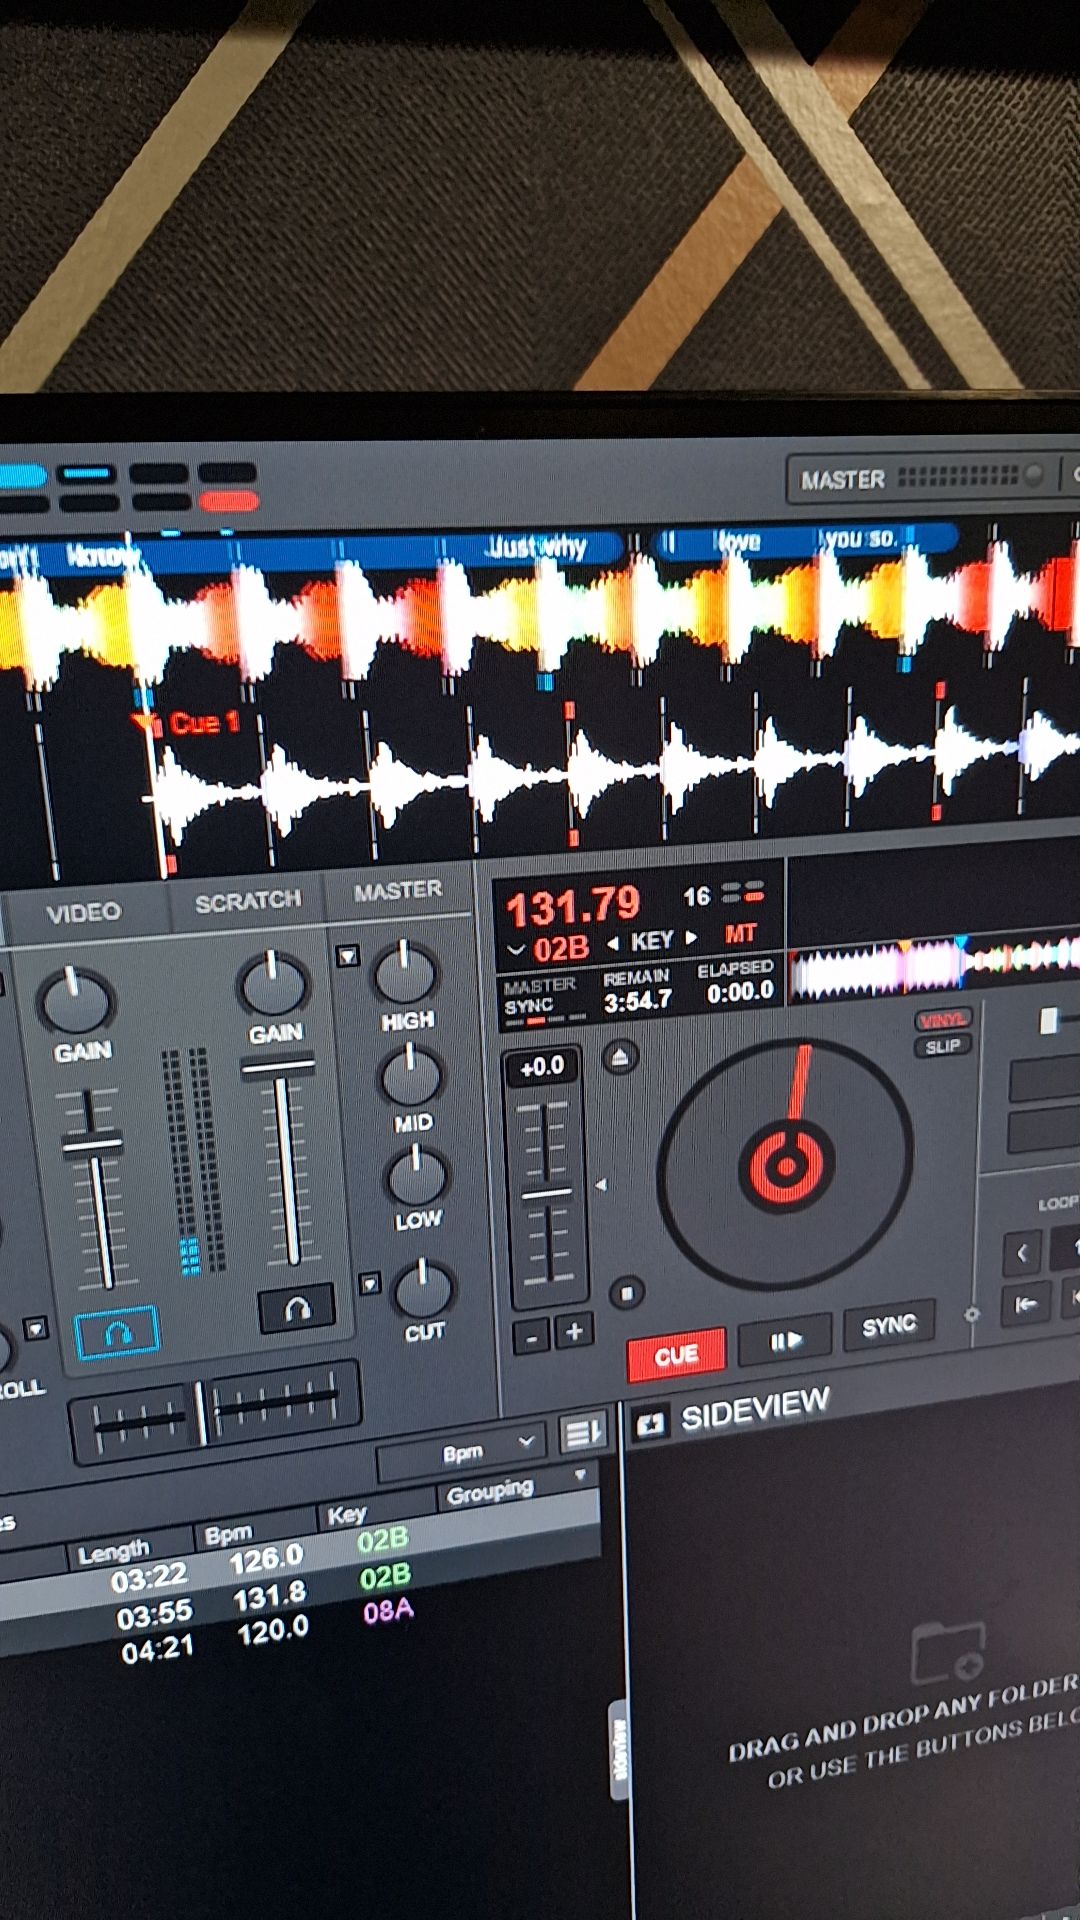Click the MID EQ knob
Screen dimensions: 1080x1920
click(x=410, y=1075)
